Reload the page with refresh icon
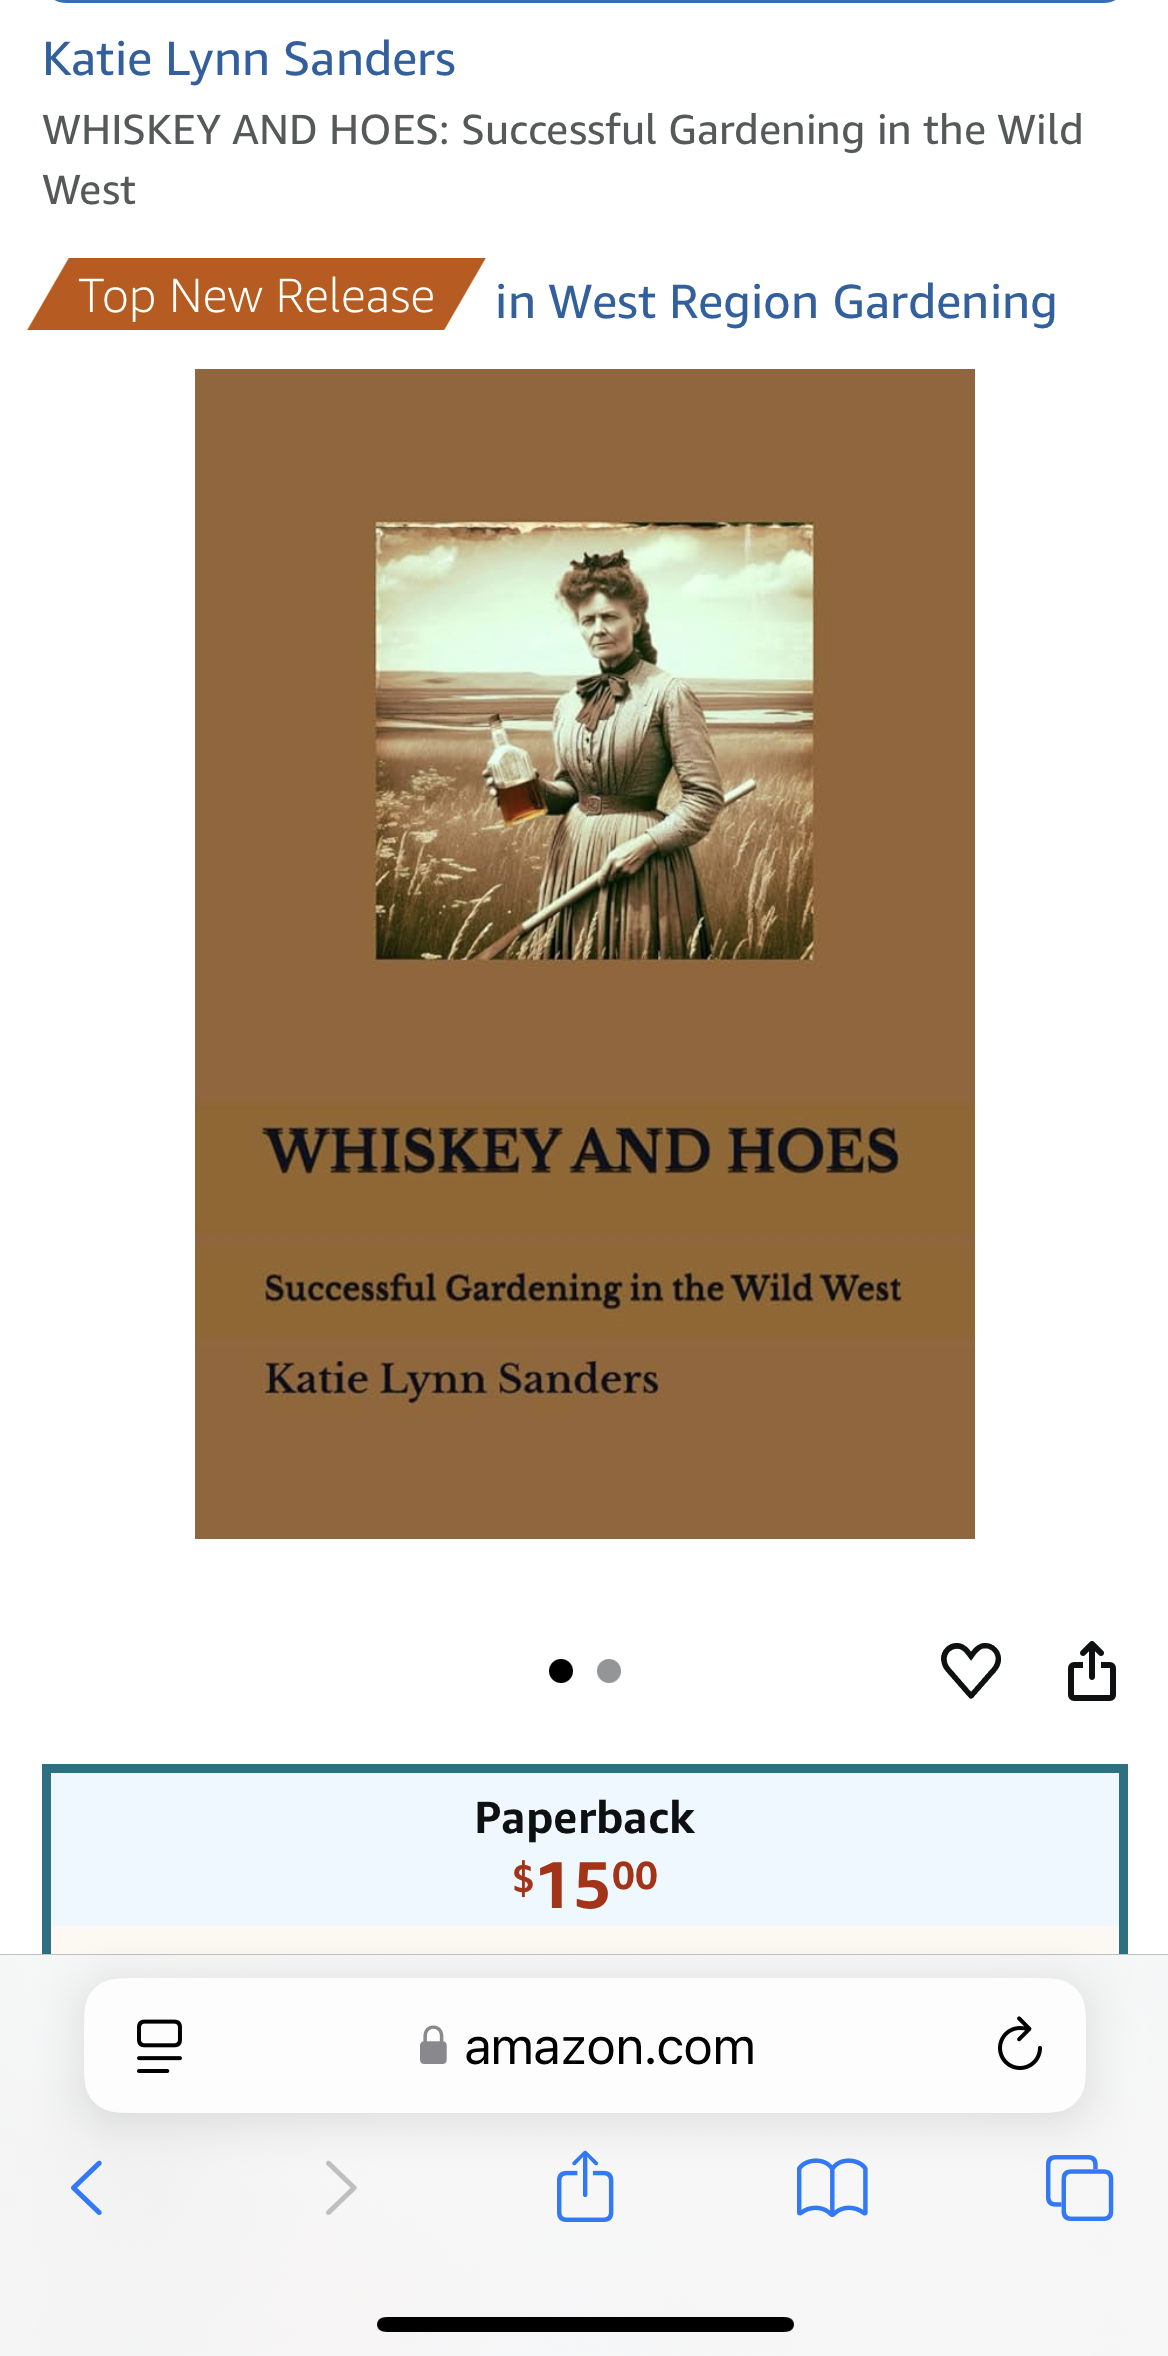The height and width of the screenshot is (2356, 1168). coord(1019,2044)
